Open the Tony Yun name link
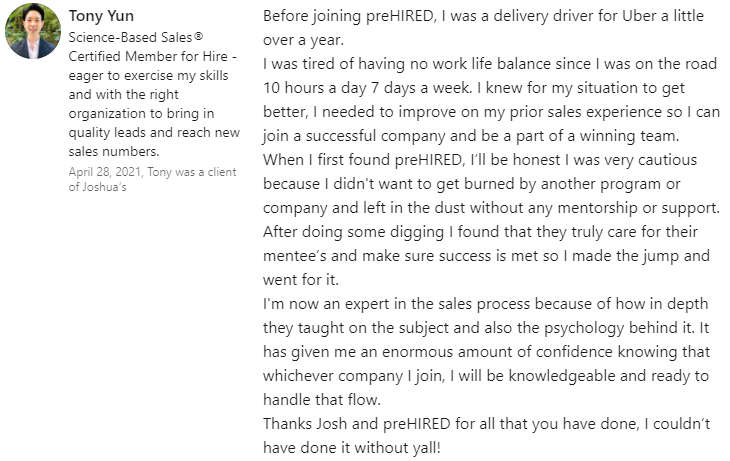 tap(101, 15)
